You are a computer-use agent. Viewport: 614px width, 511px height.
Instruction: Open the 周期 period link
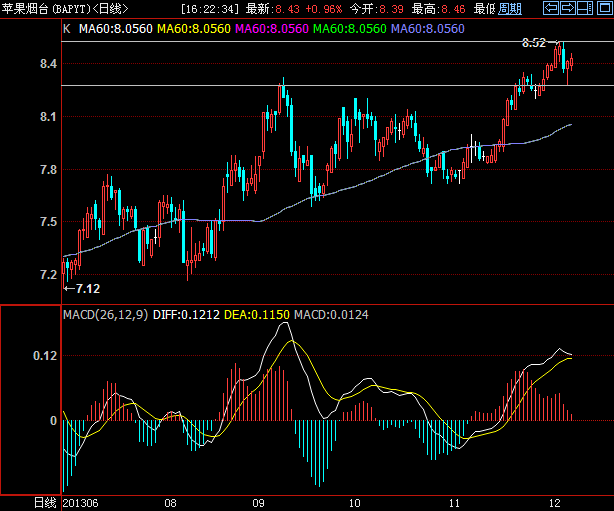tap(509, 9)
